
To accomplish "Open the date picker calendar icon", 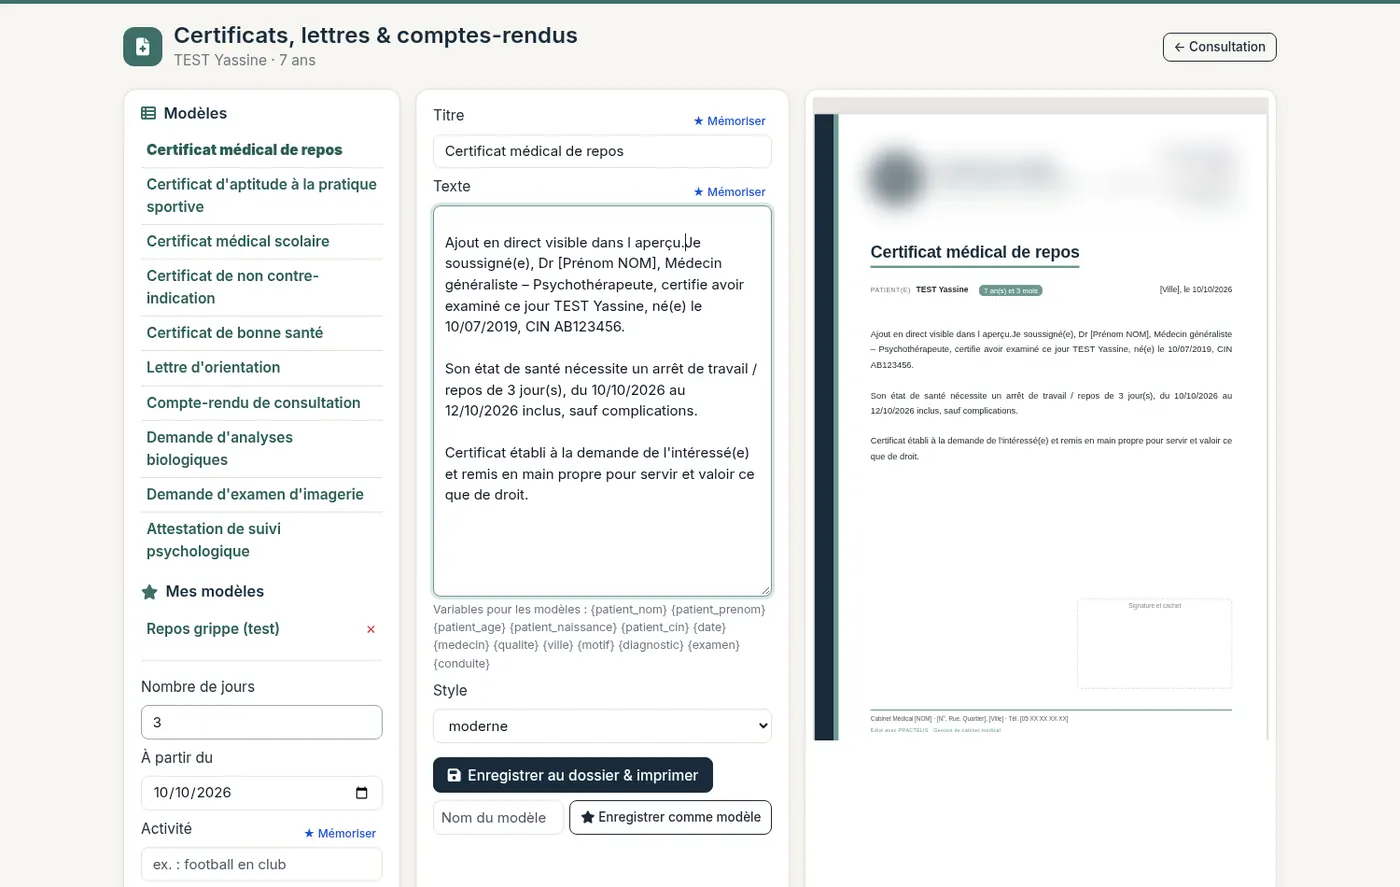I will point(362,793).
